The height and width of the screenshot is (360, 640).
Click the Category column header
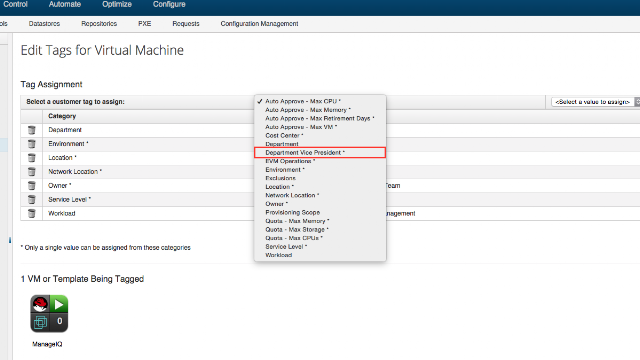pyautogui.click(x=62, y=116)
